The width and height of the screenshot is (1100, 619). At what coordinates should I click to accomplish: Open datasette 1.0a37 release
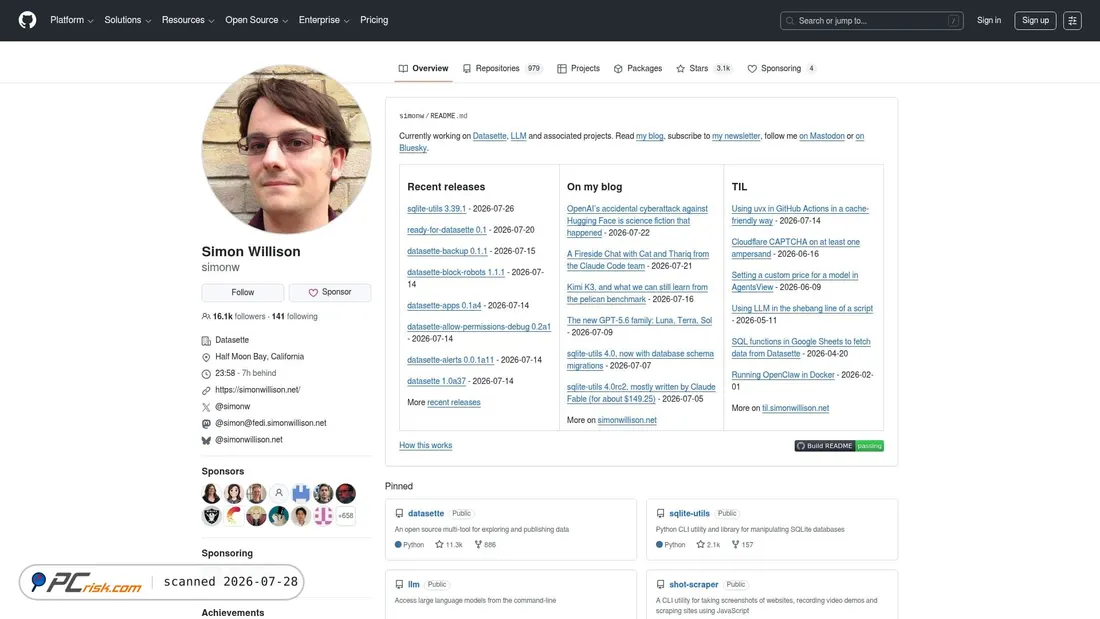[436, 381]
